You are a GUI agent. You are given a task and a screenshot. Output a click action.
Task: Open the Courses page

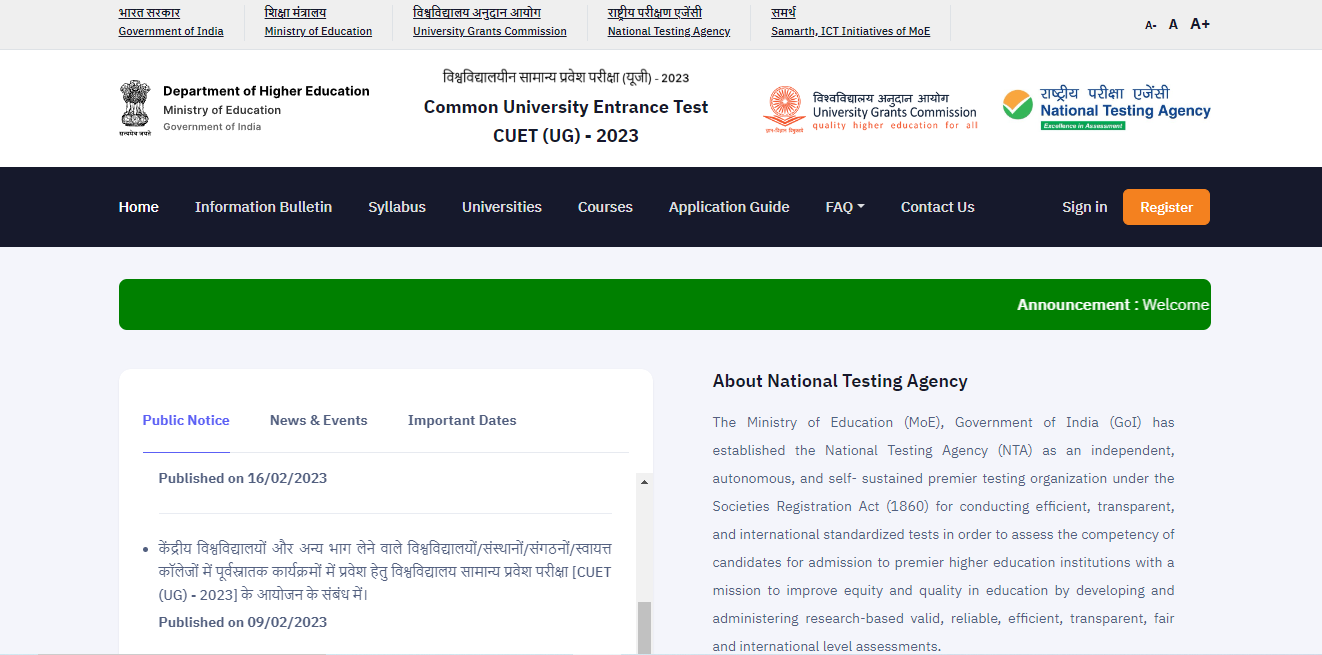click(605, 207)
